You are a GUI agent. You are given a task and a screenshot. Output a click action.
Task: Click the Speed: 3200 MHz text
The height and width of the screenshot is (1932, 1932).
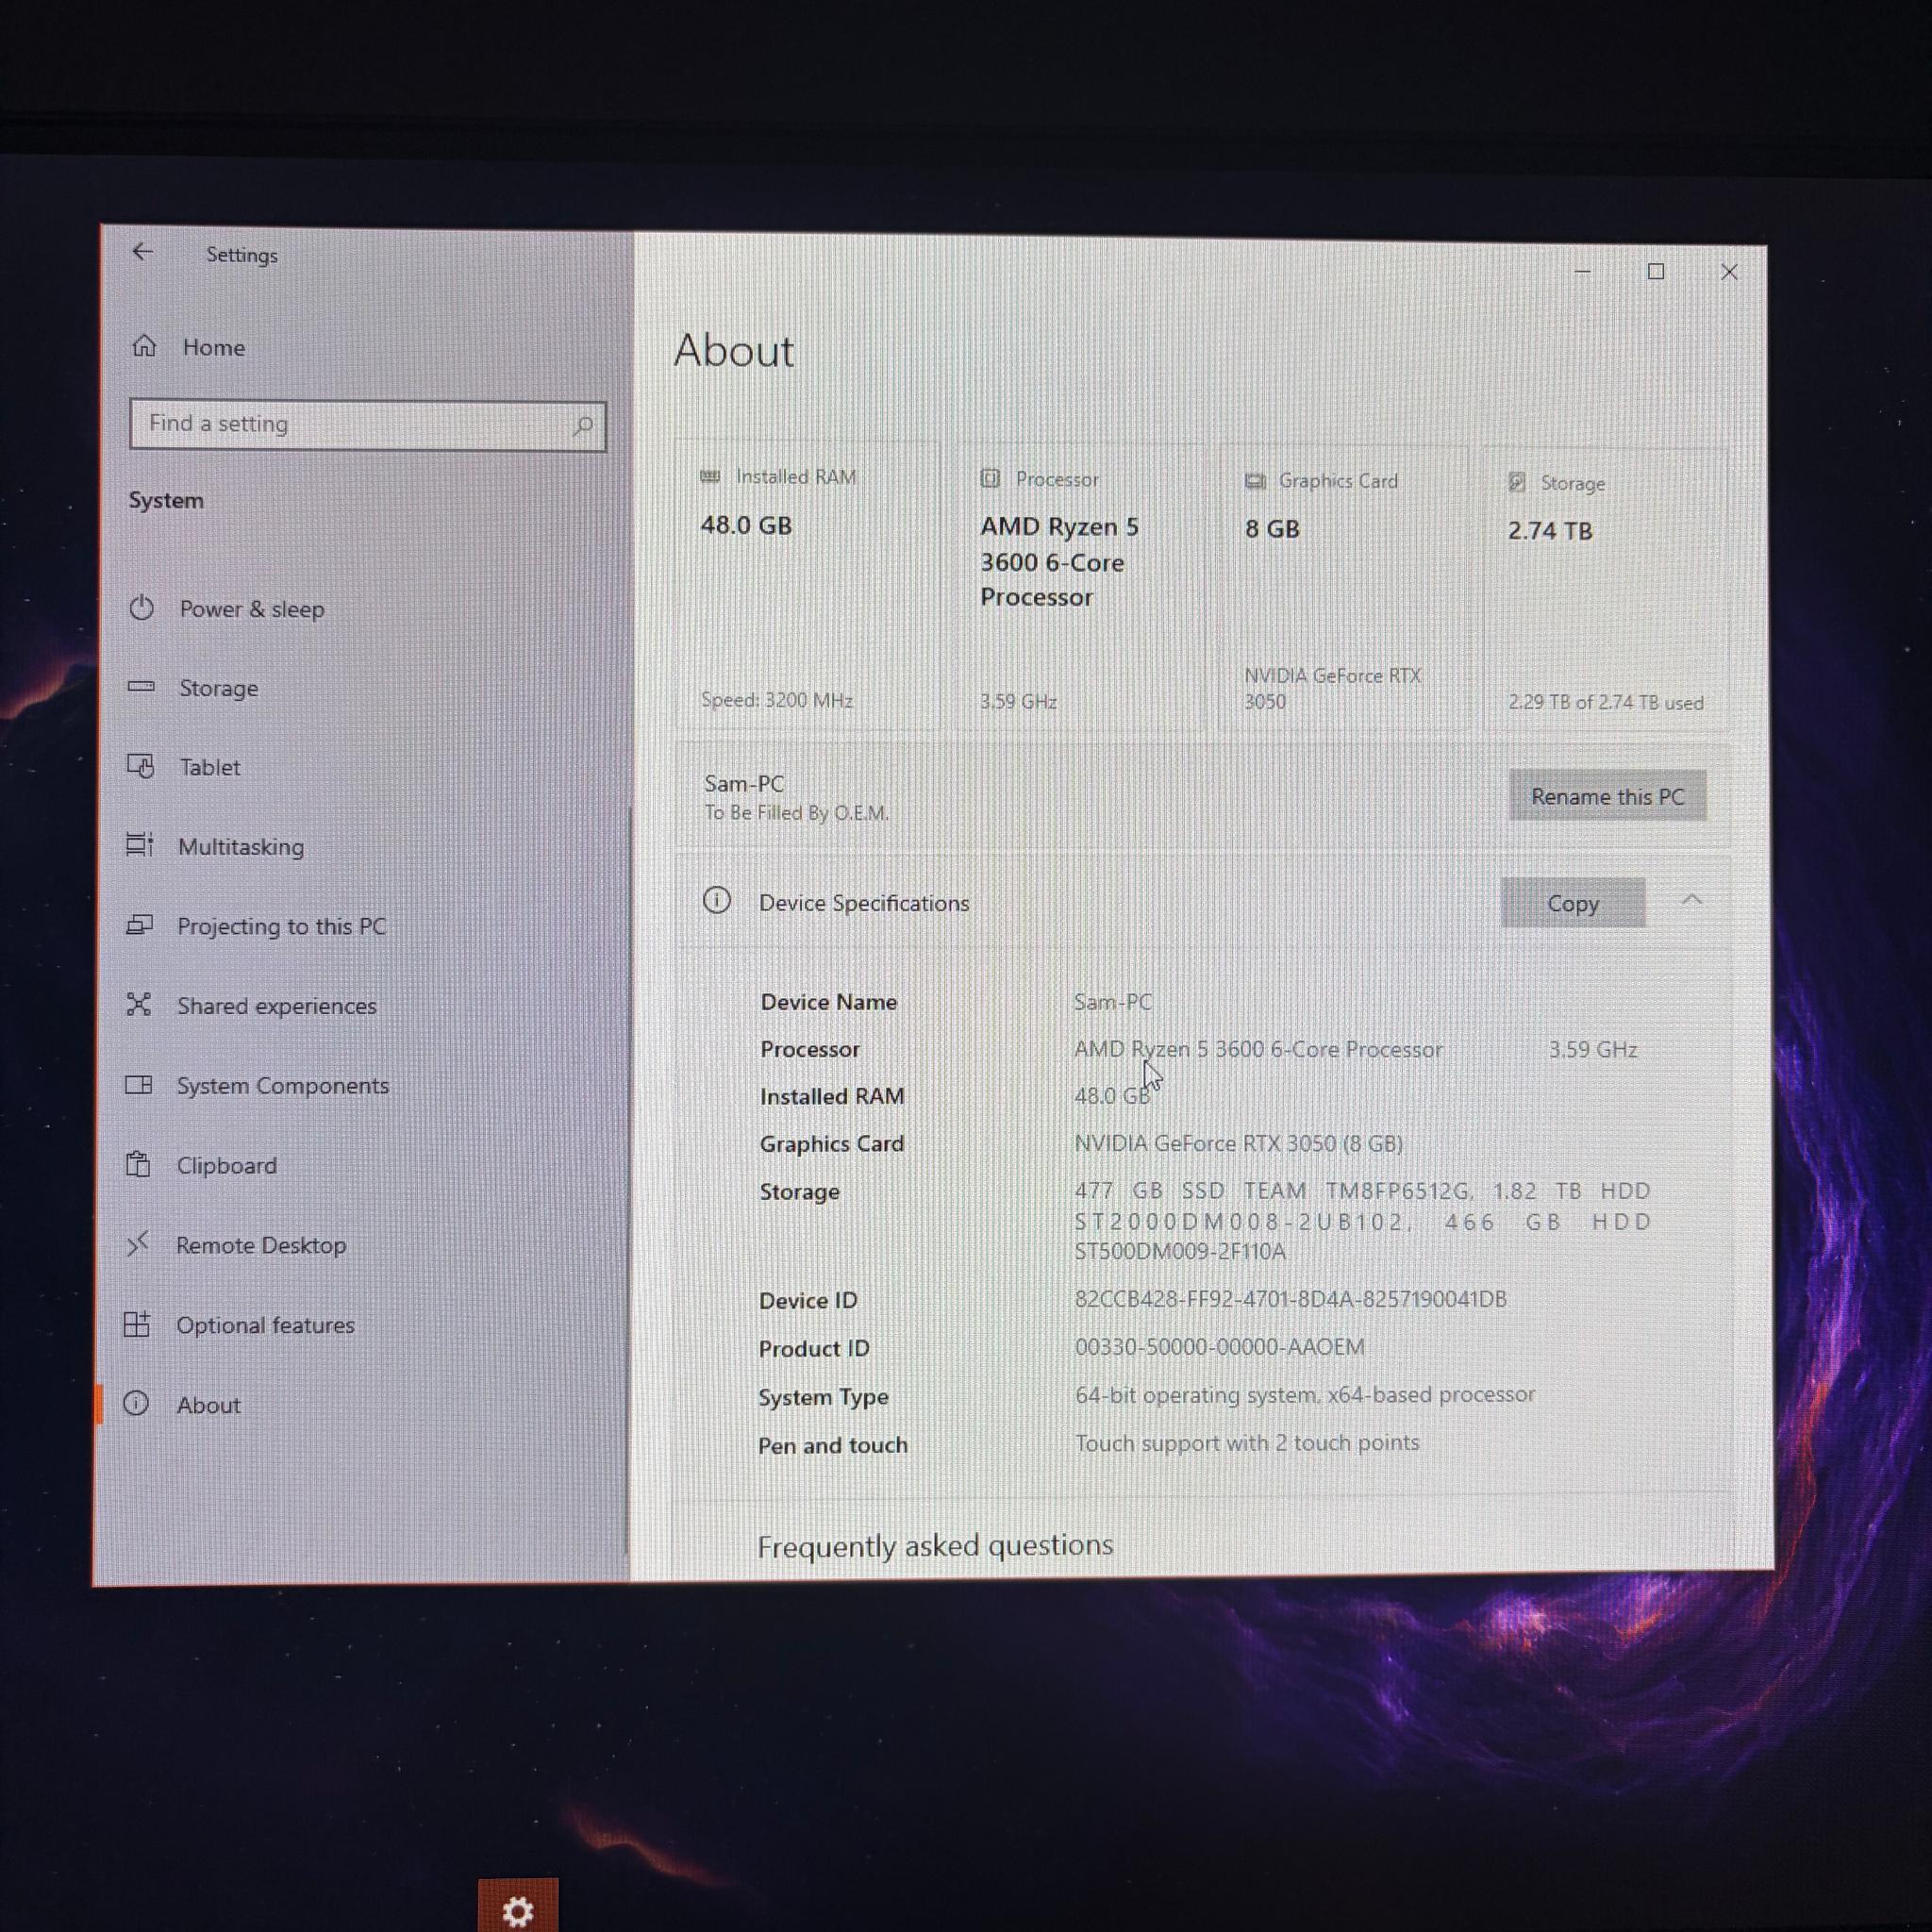777,700
